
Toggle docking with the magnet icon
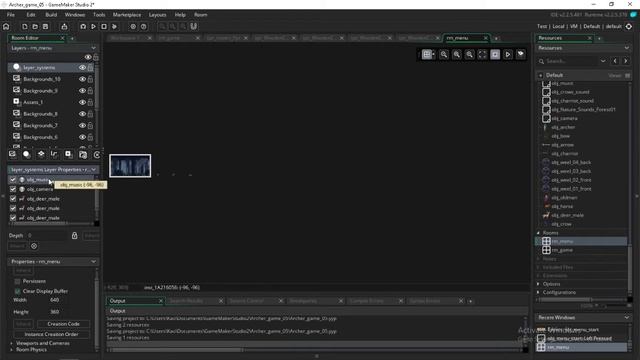pyautogui.click(x=193, y=27)
